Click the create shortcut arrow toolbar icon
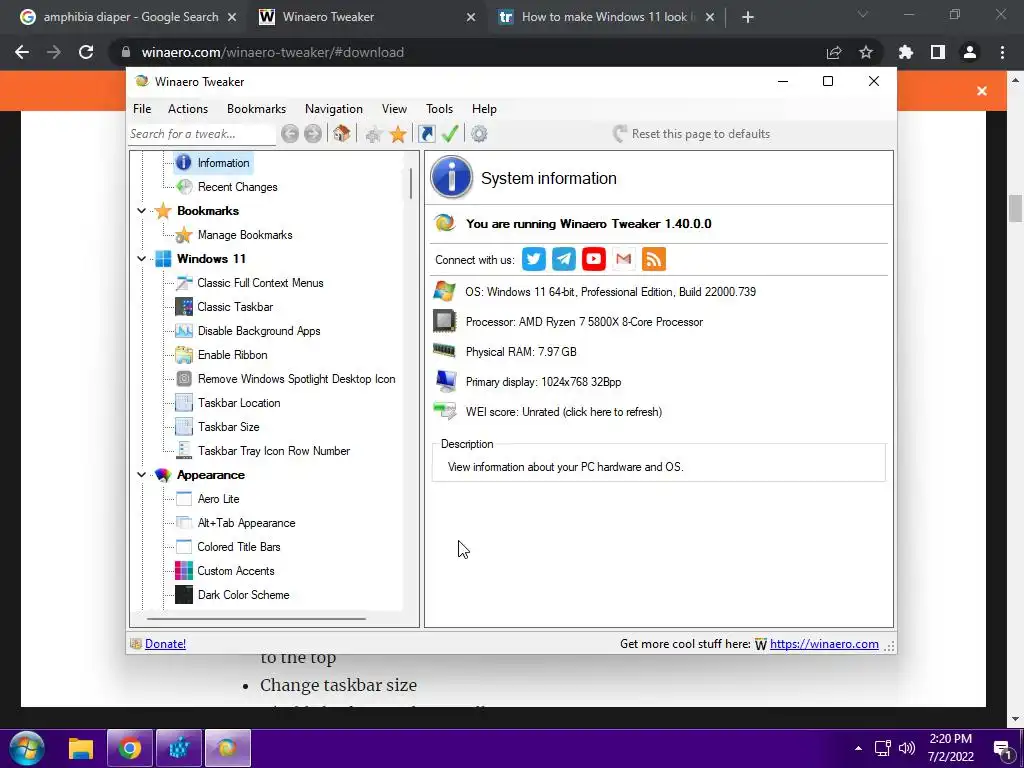This screenshot has height=768, width=1024. (426, 134)
